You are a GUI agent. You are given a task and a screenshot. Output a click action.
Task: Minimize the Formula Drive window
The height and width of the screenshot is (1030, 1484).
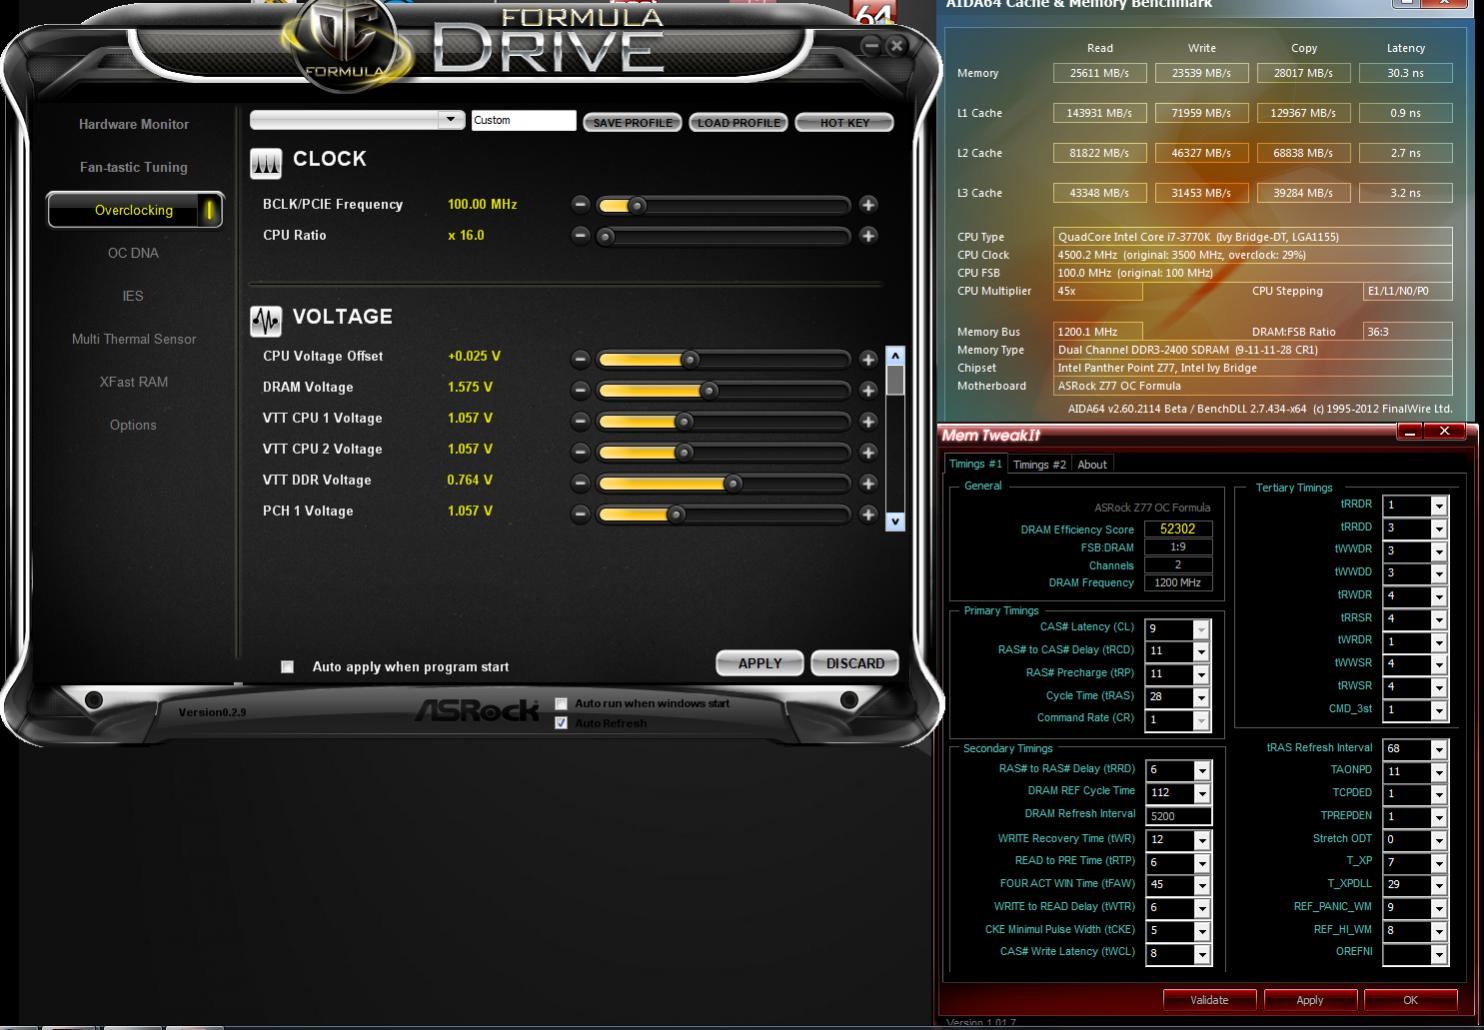872,46
